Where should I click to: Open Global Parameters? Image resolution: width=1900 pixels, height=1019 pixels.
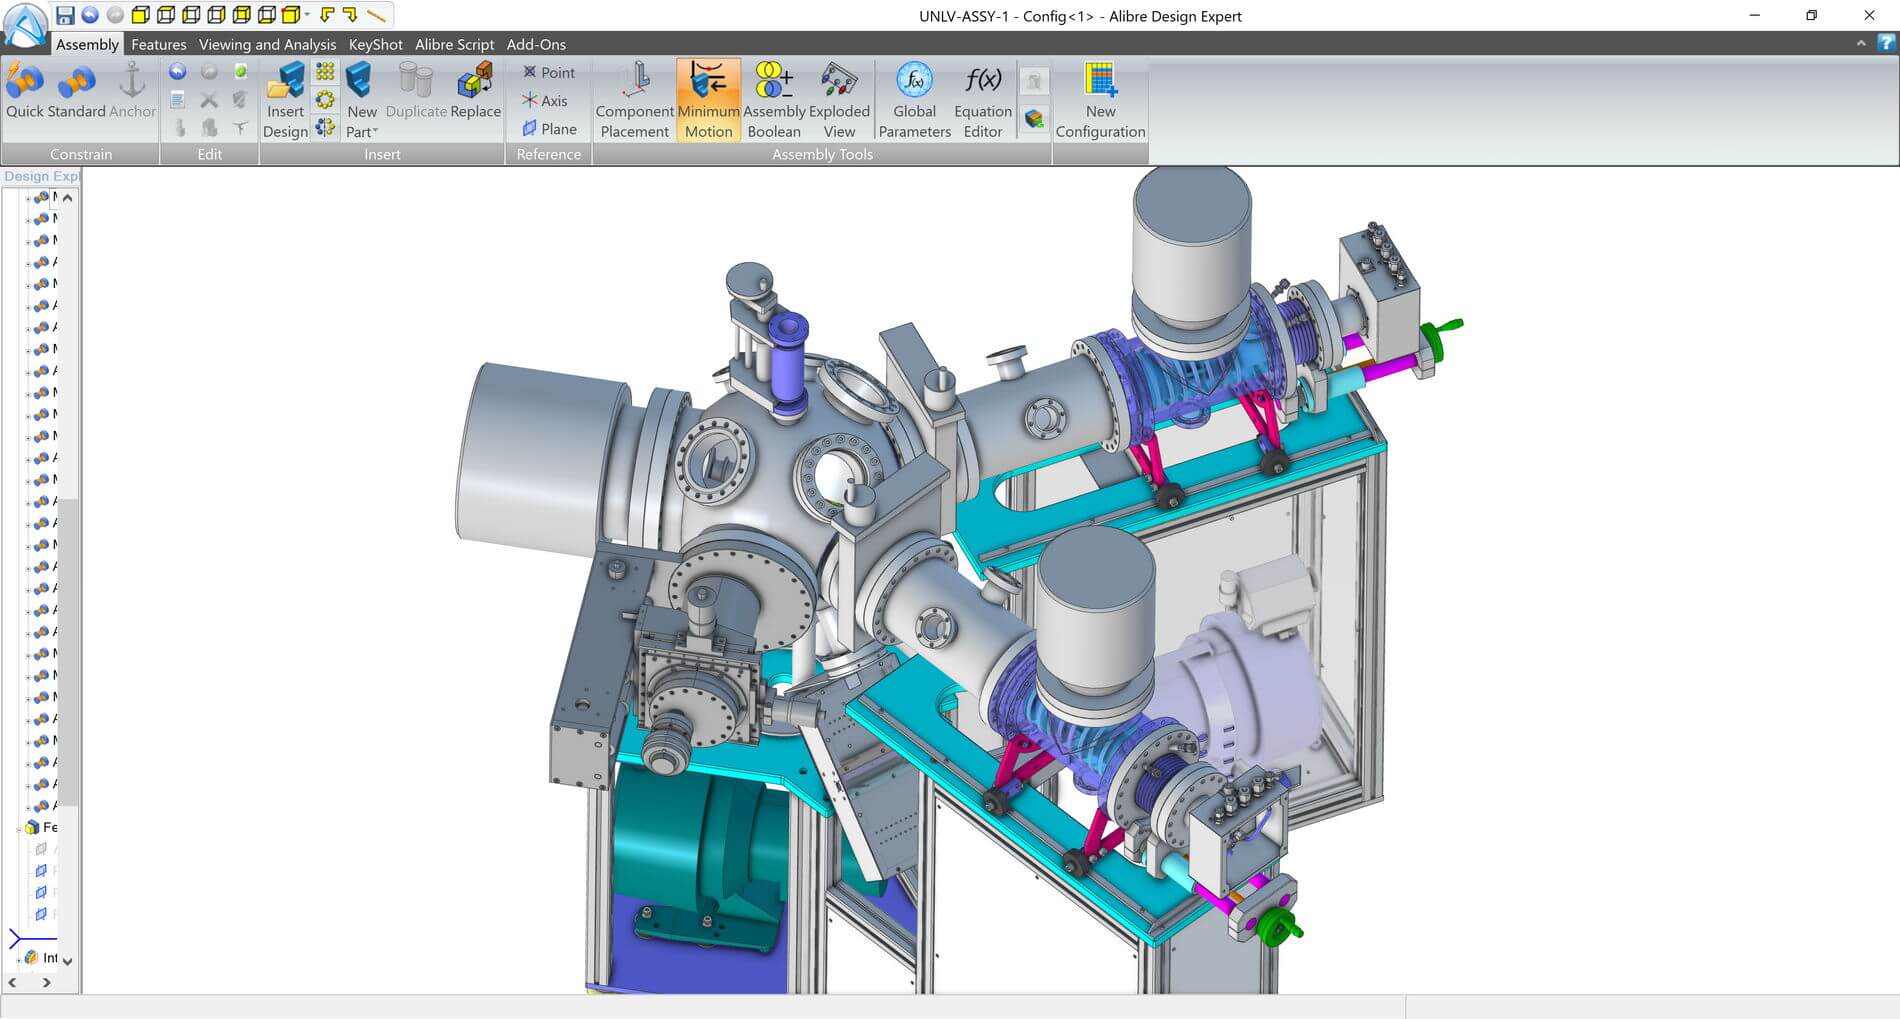click(x=914, y=100)
